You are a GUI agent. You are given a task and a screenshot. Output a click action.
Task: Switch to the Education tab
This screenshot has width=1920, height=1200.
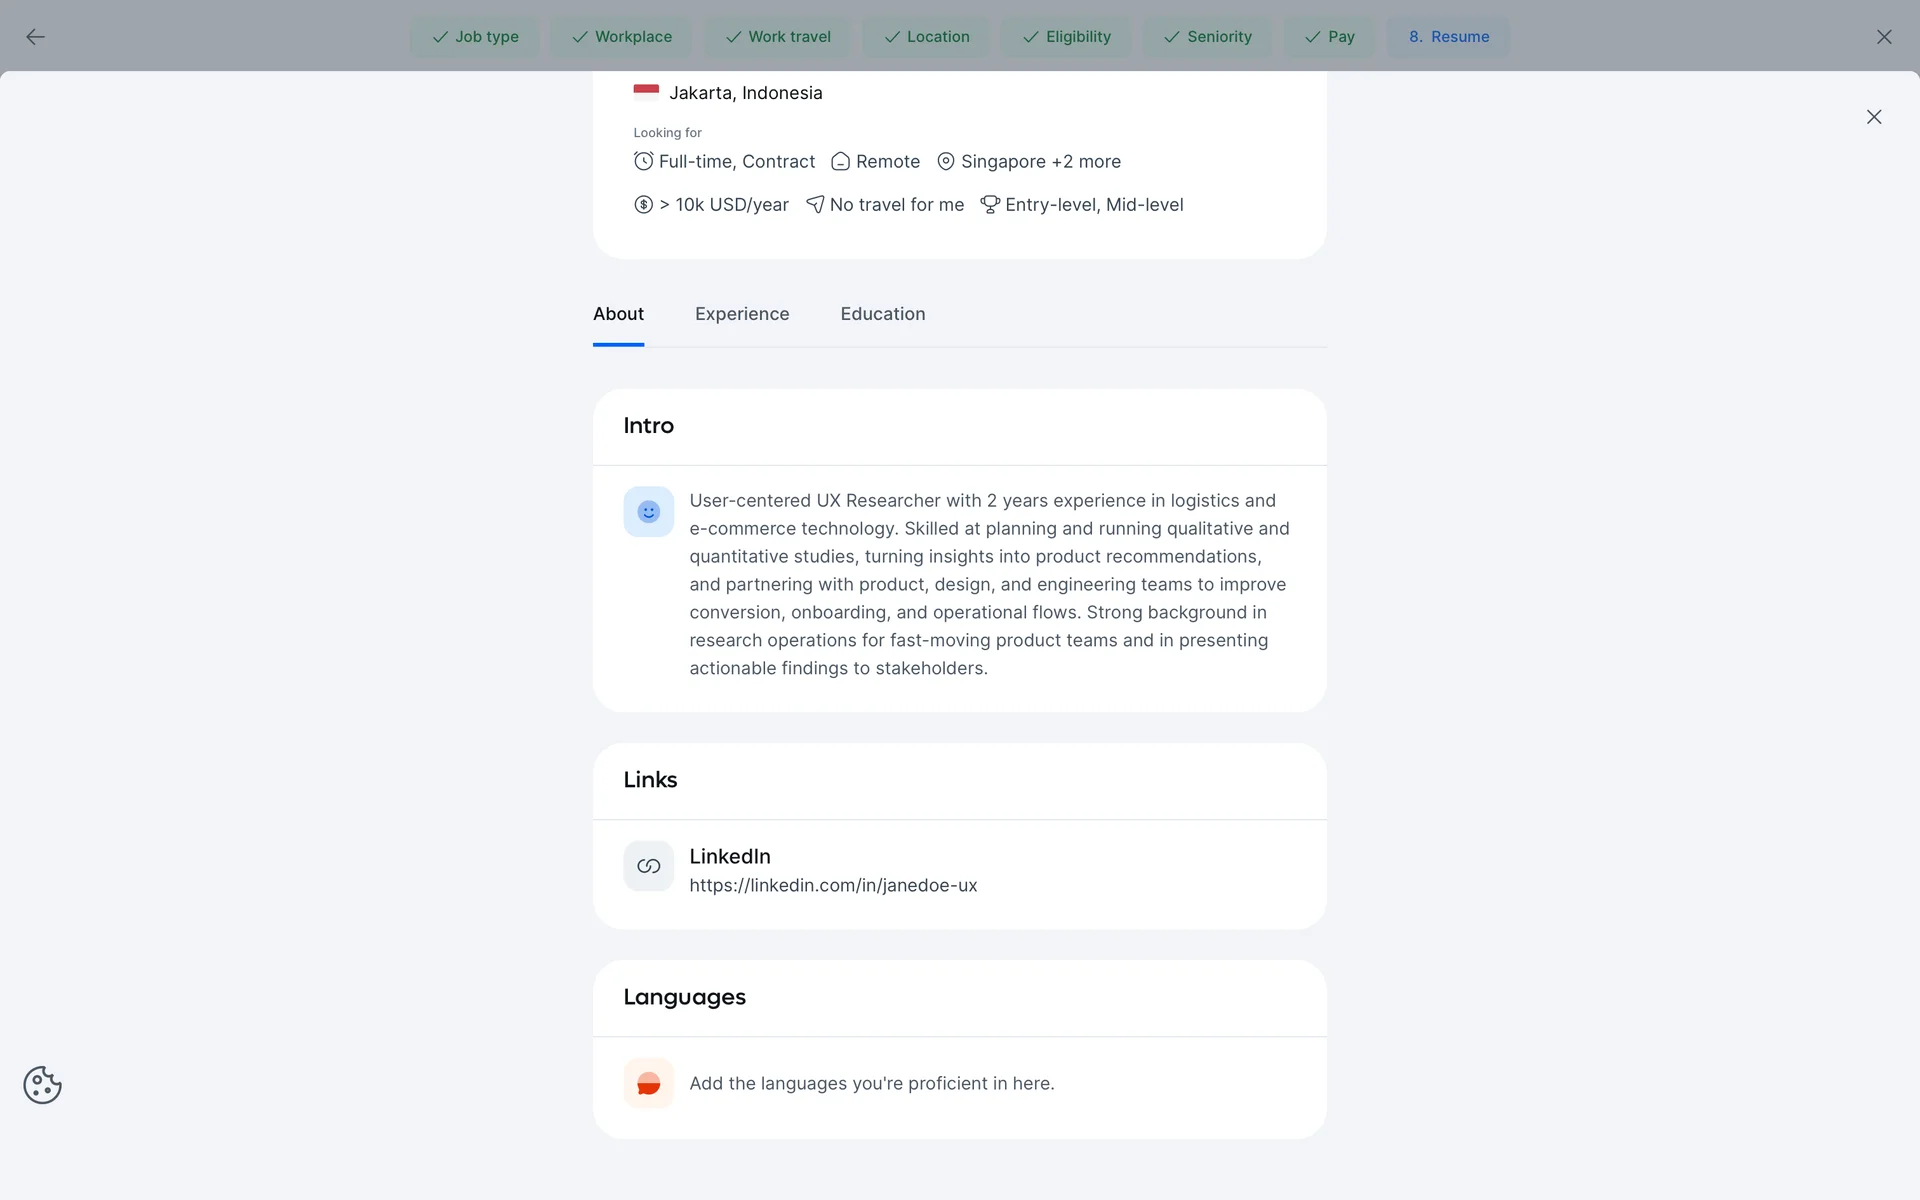[x=882, y=314]
